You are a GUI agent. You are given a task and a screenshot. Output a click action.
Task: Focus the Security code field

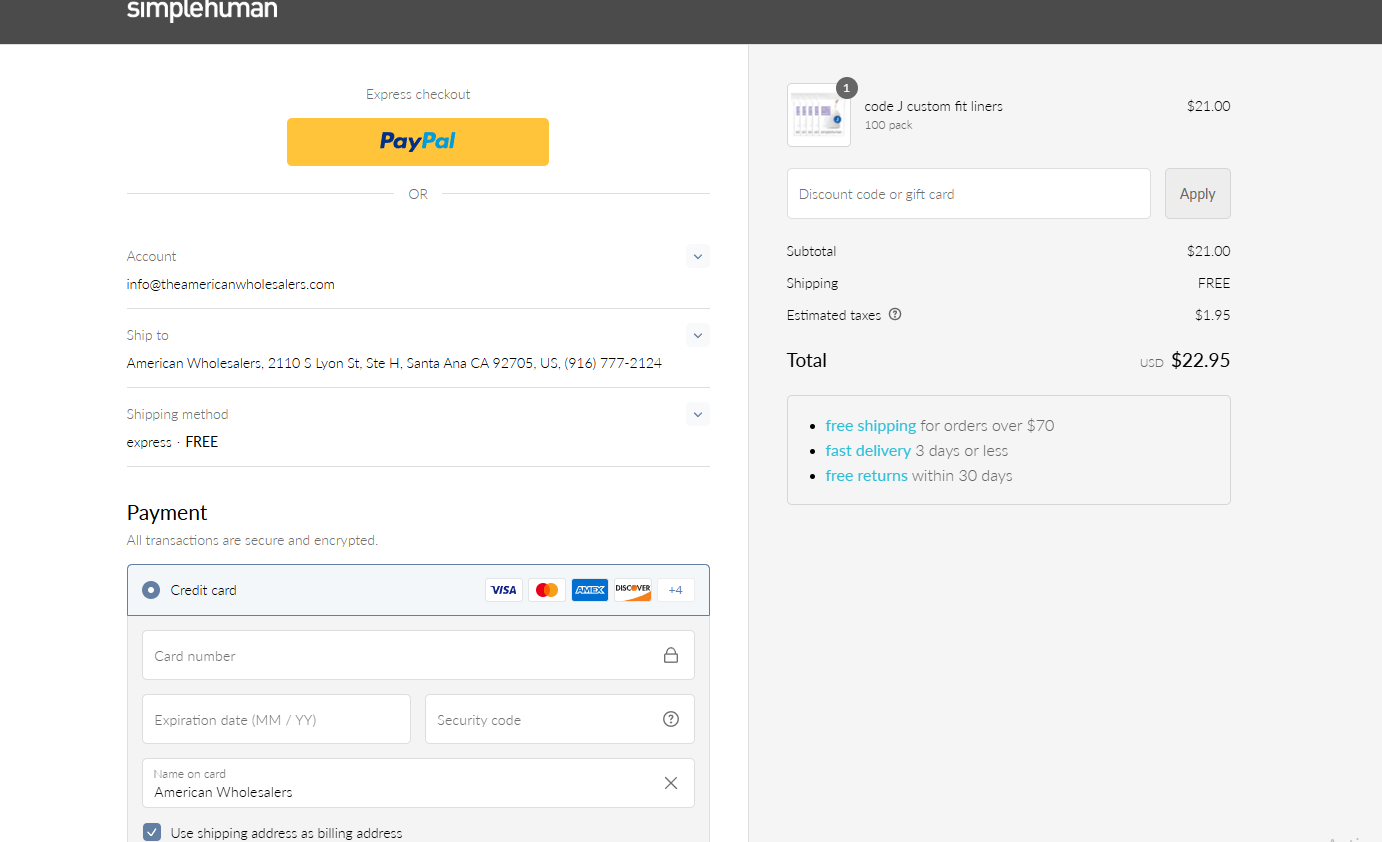tap(560, 719)
